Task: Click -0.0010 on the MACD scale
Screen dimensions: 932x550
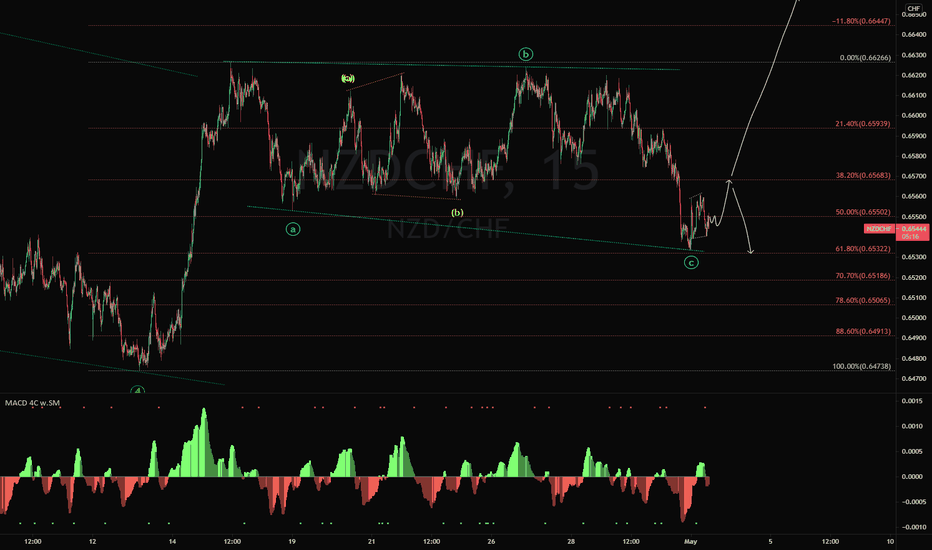Action: point(915,527)
